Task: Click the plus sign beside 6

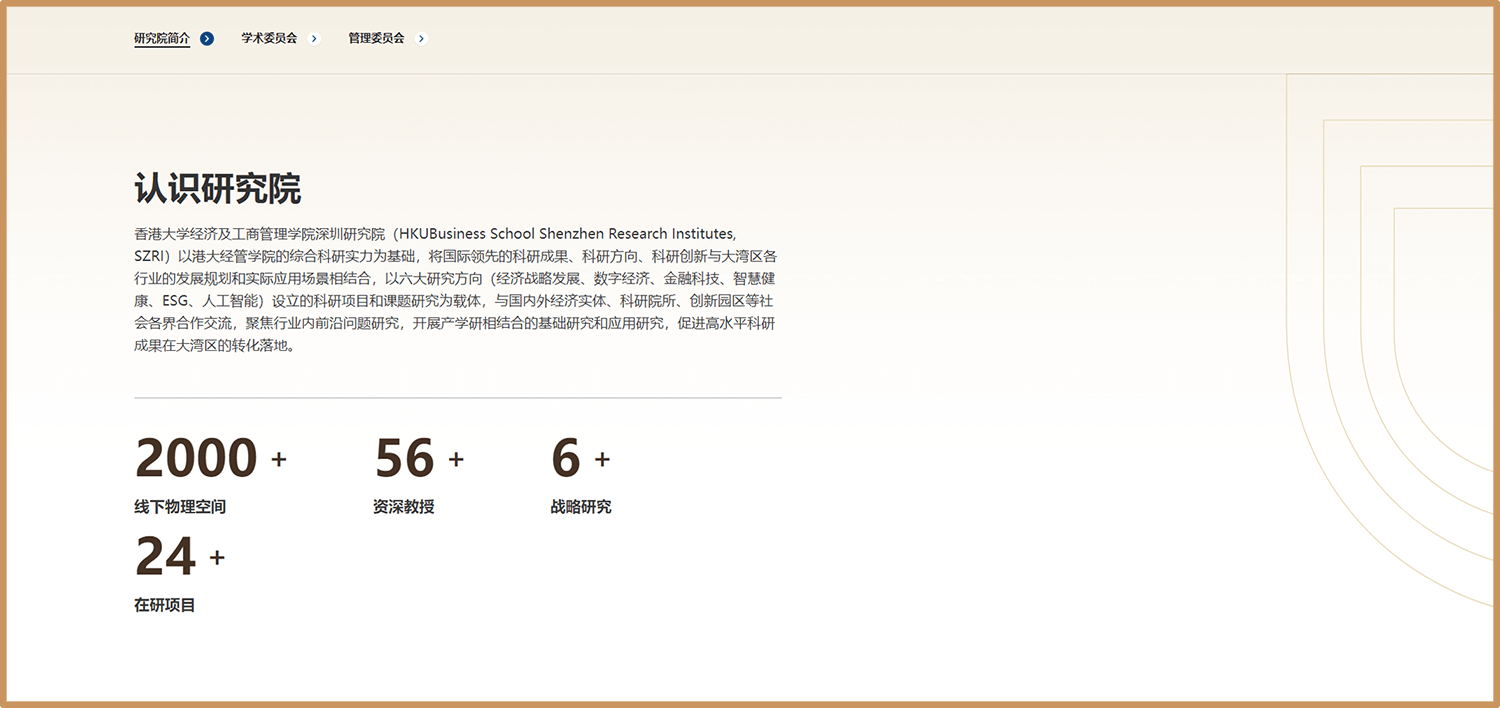Action: [x=602, y=459]
